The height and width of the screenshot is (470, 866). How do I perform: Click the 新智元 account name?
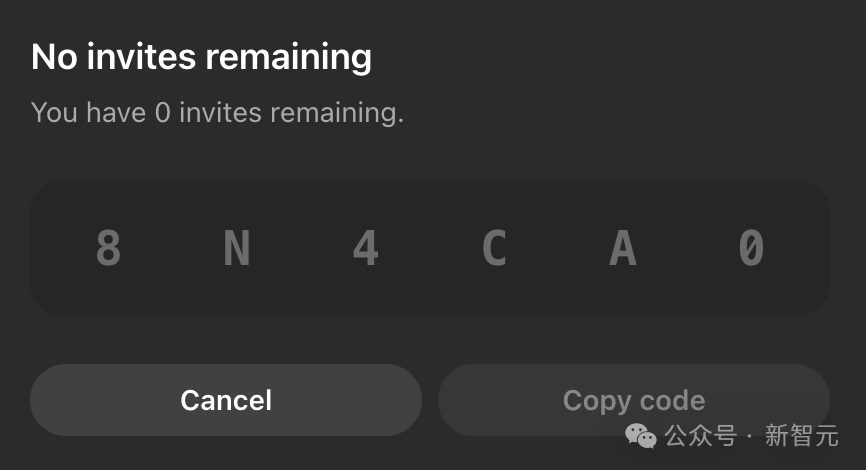pos(801,436)
